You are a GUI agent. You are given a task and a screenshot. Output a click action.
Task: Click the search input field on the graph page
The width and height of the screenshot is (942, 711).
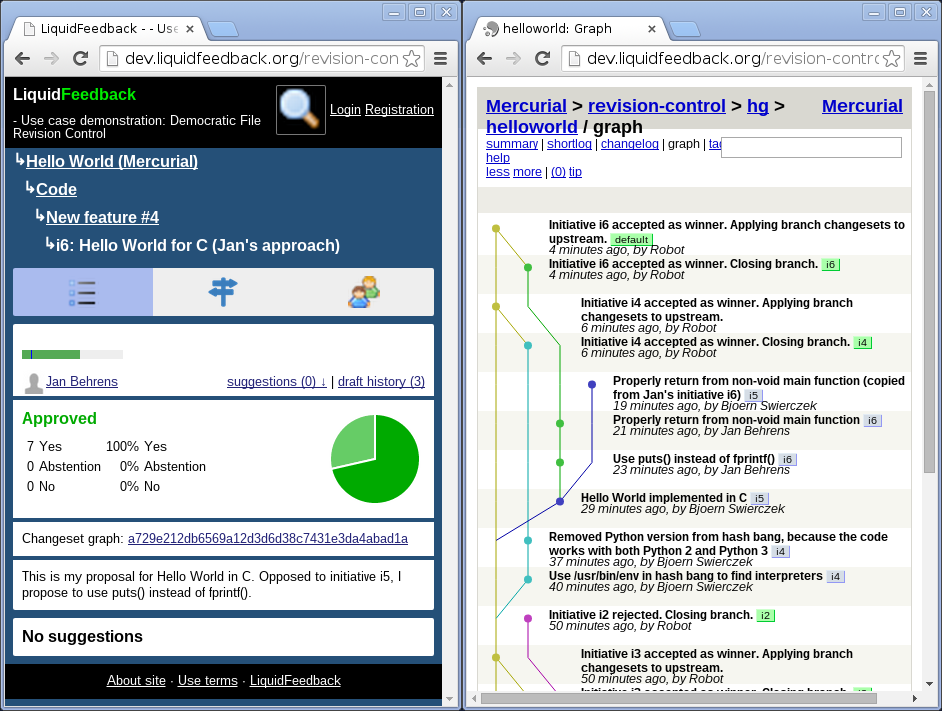click(811, 147)
